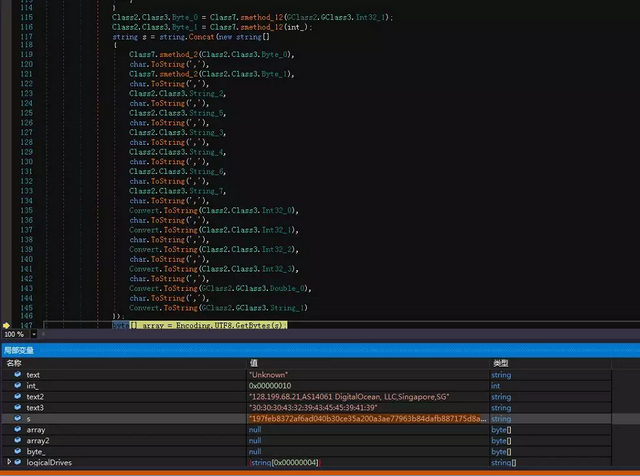Select the 'logicalDrives' variable icon
Viewport: 640px width, 476px height.
click(18, 462)
